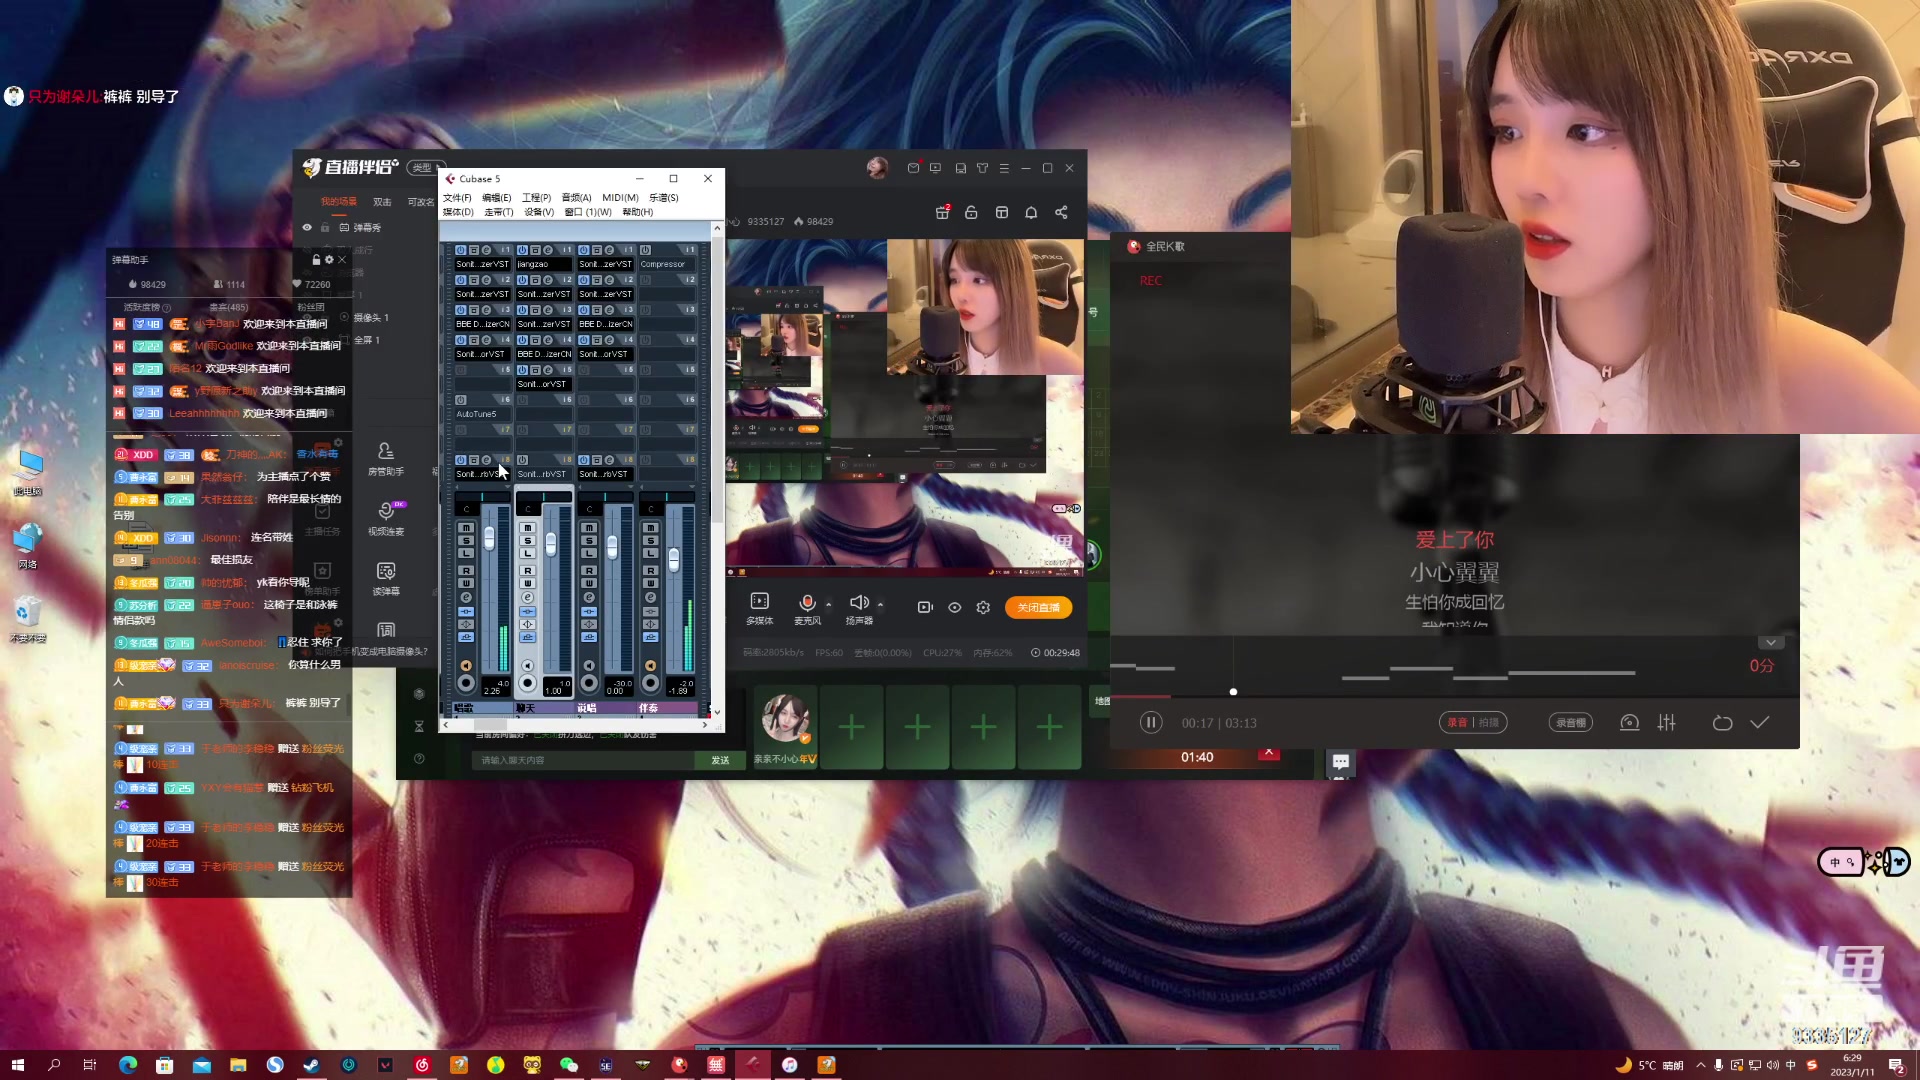1920x1080 pixels.
Task: Toggle listen on the 唱歌 channel
Action: [466, 553]
